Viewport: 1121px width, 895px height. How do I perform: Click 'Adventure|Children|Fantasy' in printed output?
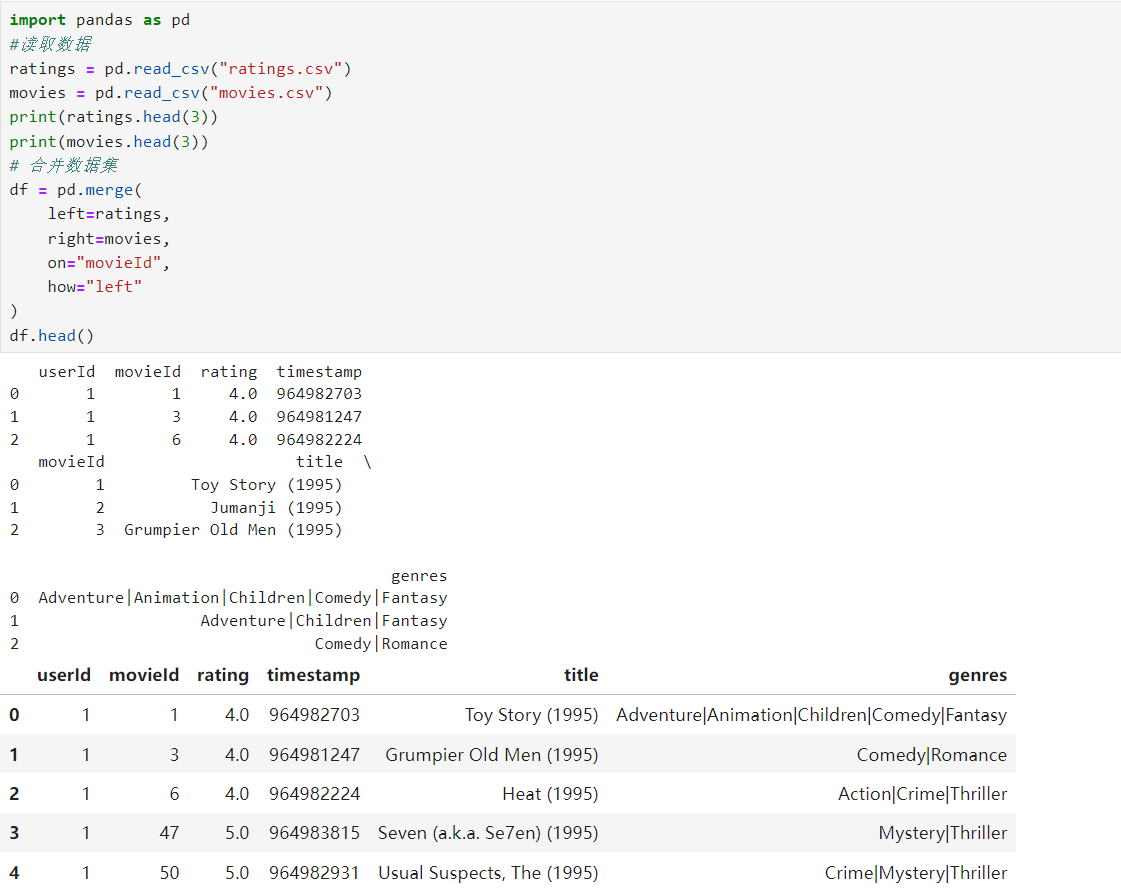coord(324,621)
